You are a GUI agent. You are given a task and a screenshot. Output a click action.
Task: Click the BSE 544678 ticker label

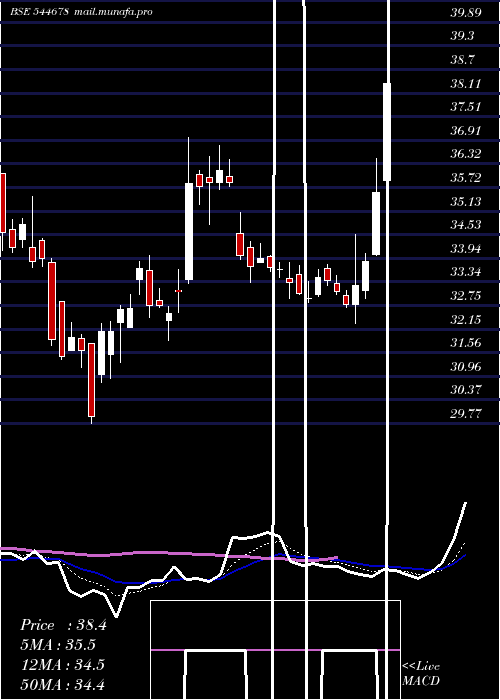39,12
